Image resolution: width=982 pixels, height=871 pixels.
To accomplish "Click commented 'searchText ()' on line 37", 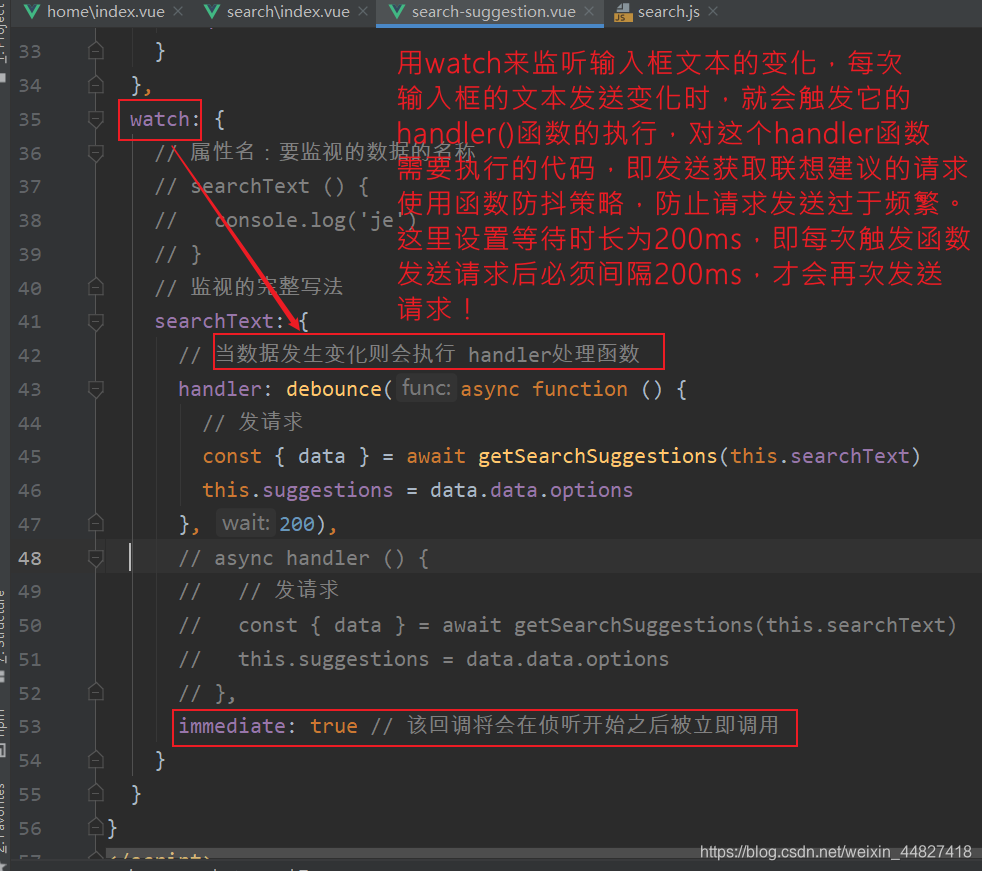I will [x=267, y=186].
